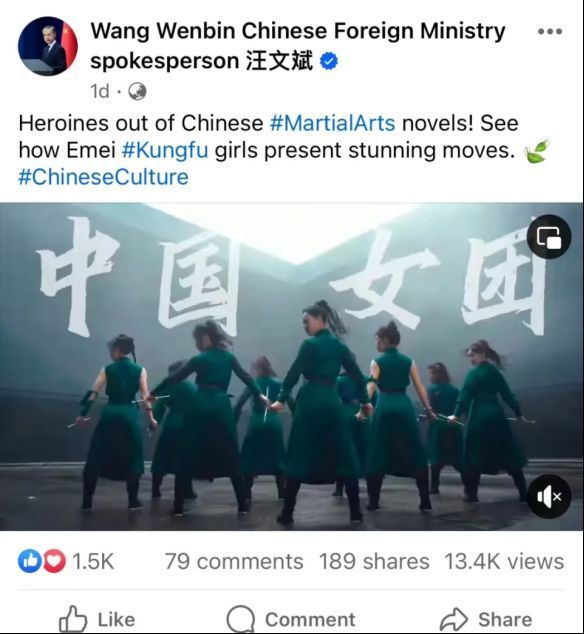Click Wang Wenbin's profile picture

click(48, 46)
